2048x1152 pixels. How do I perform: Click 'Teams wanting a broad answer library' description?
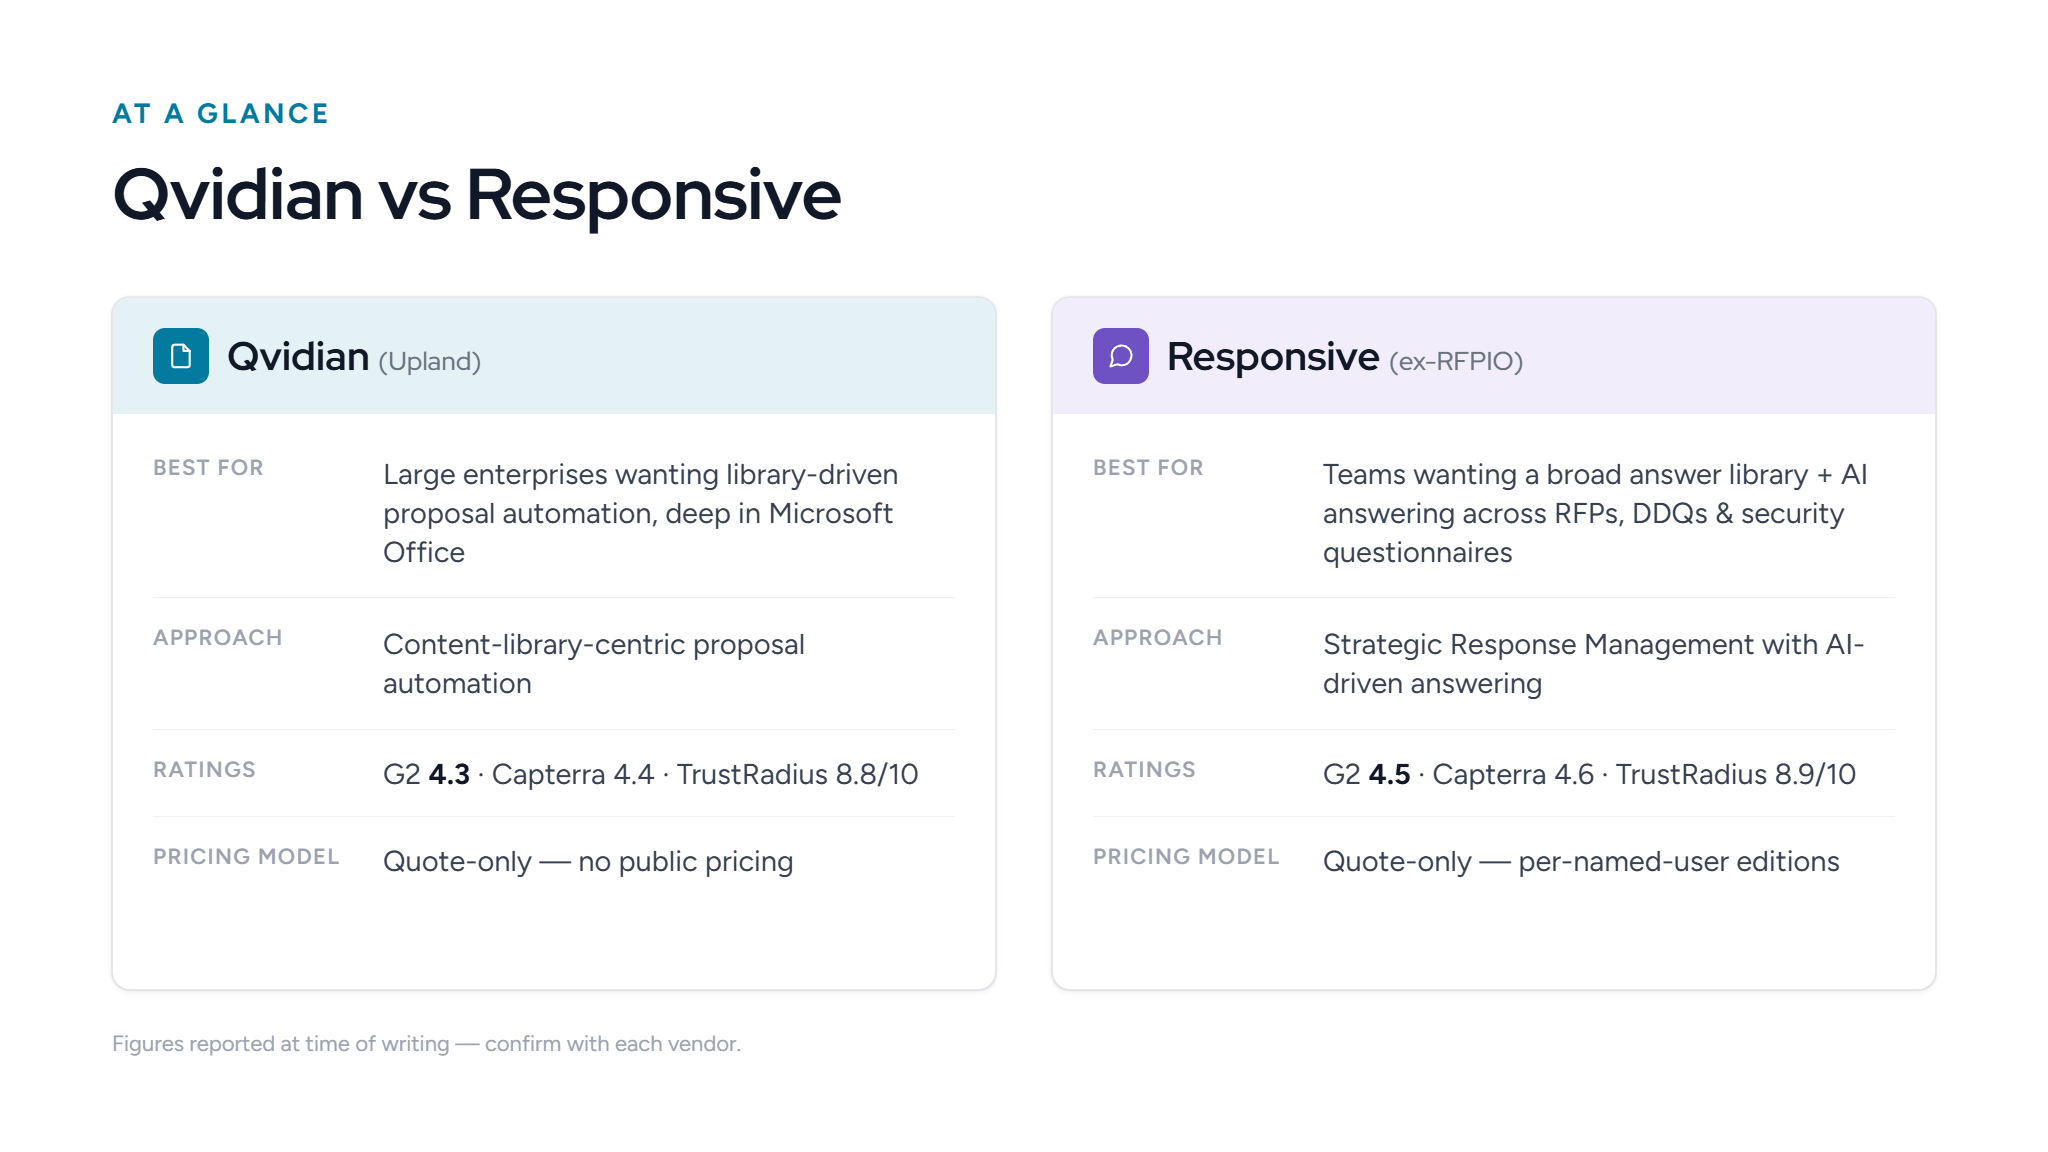pos(1595,513)
